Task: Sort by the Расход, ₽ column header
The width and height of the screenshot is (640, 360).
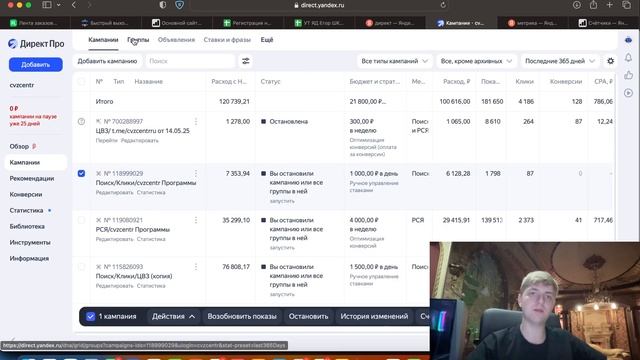Action: point(457,82)
